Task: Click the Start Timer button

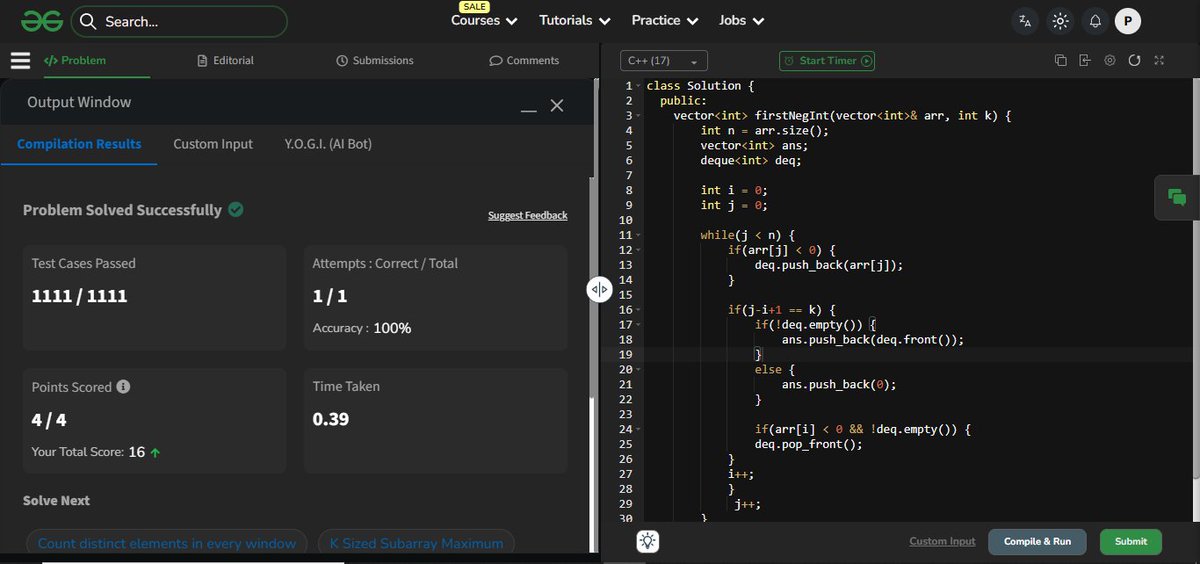Action: 827,61
